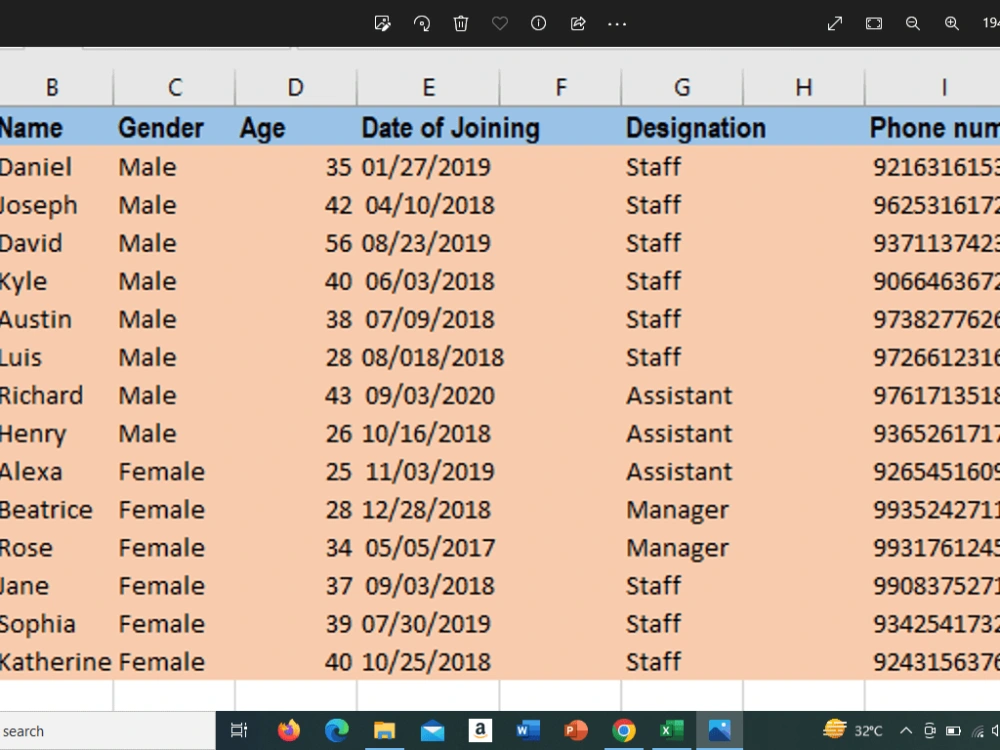Screen dimensions: 1000x750
Task: Open Google Chrome from the taskbar
Action: click(x=624, y=730)
